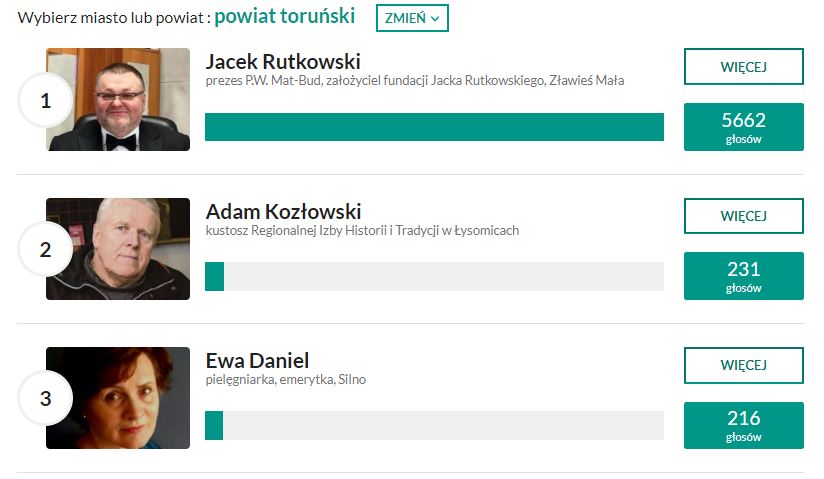
Task: Open Adam Kozłowski's photo thumbnail
Action: pos(118,249)
